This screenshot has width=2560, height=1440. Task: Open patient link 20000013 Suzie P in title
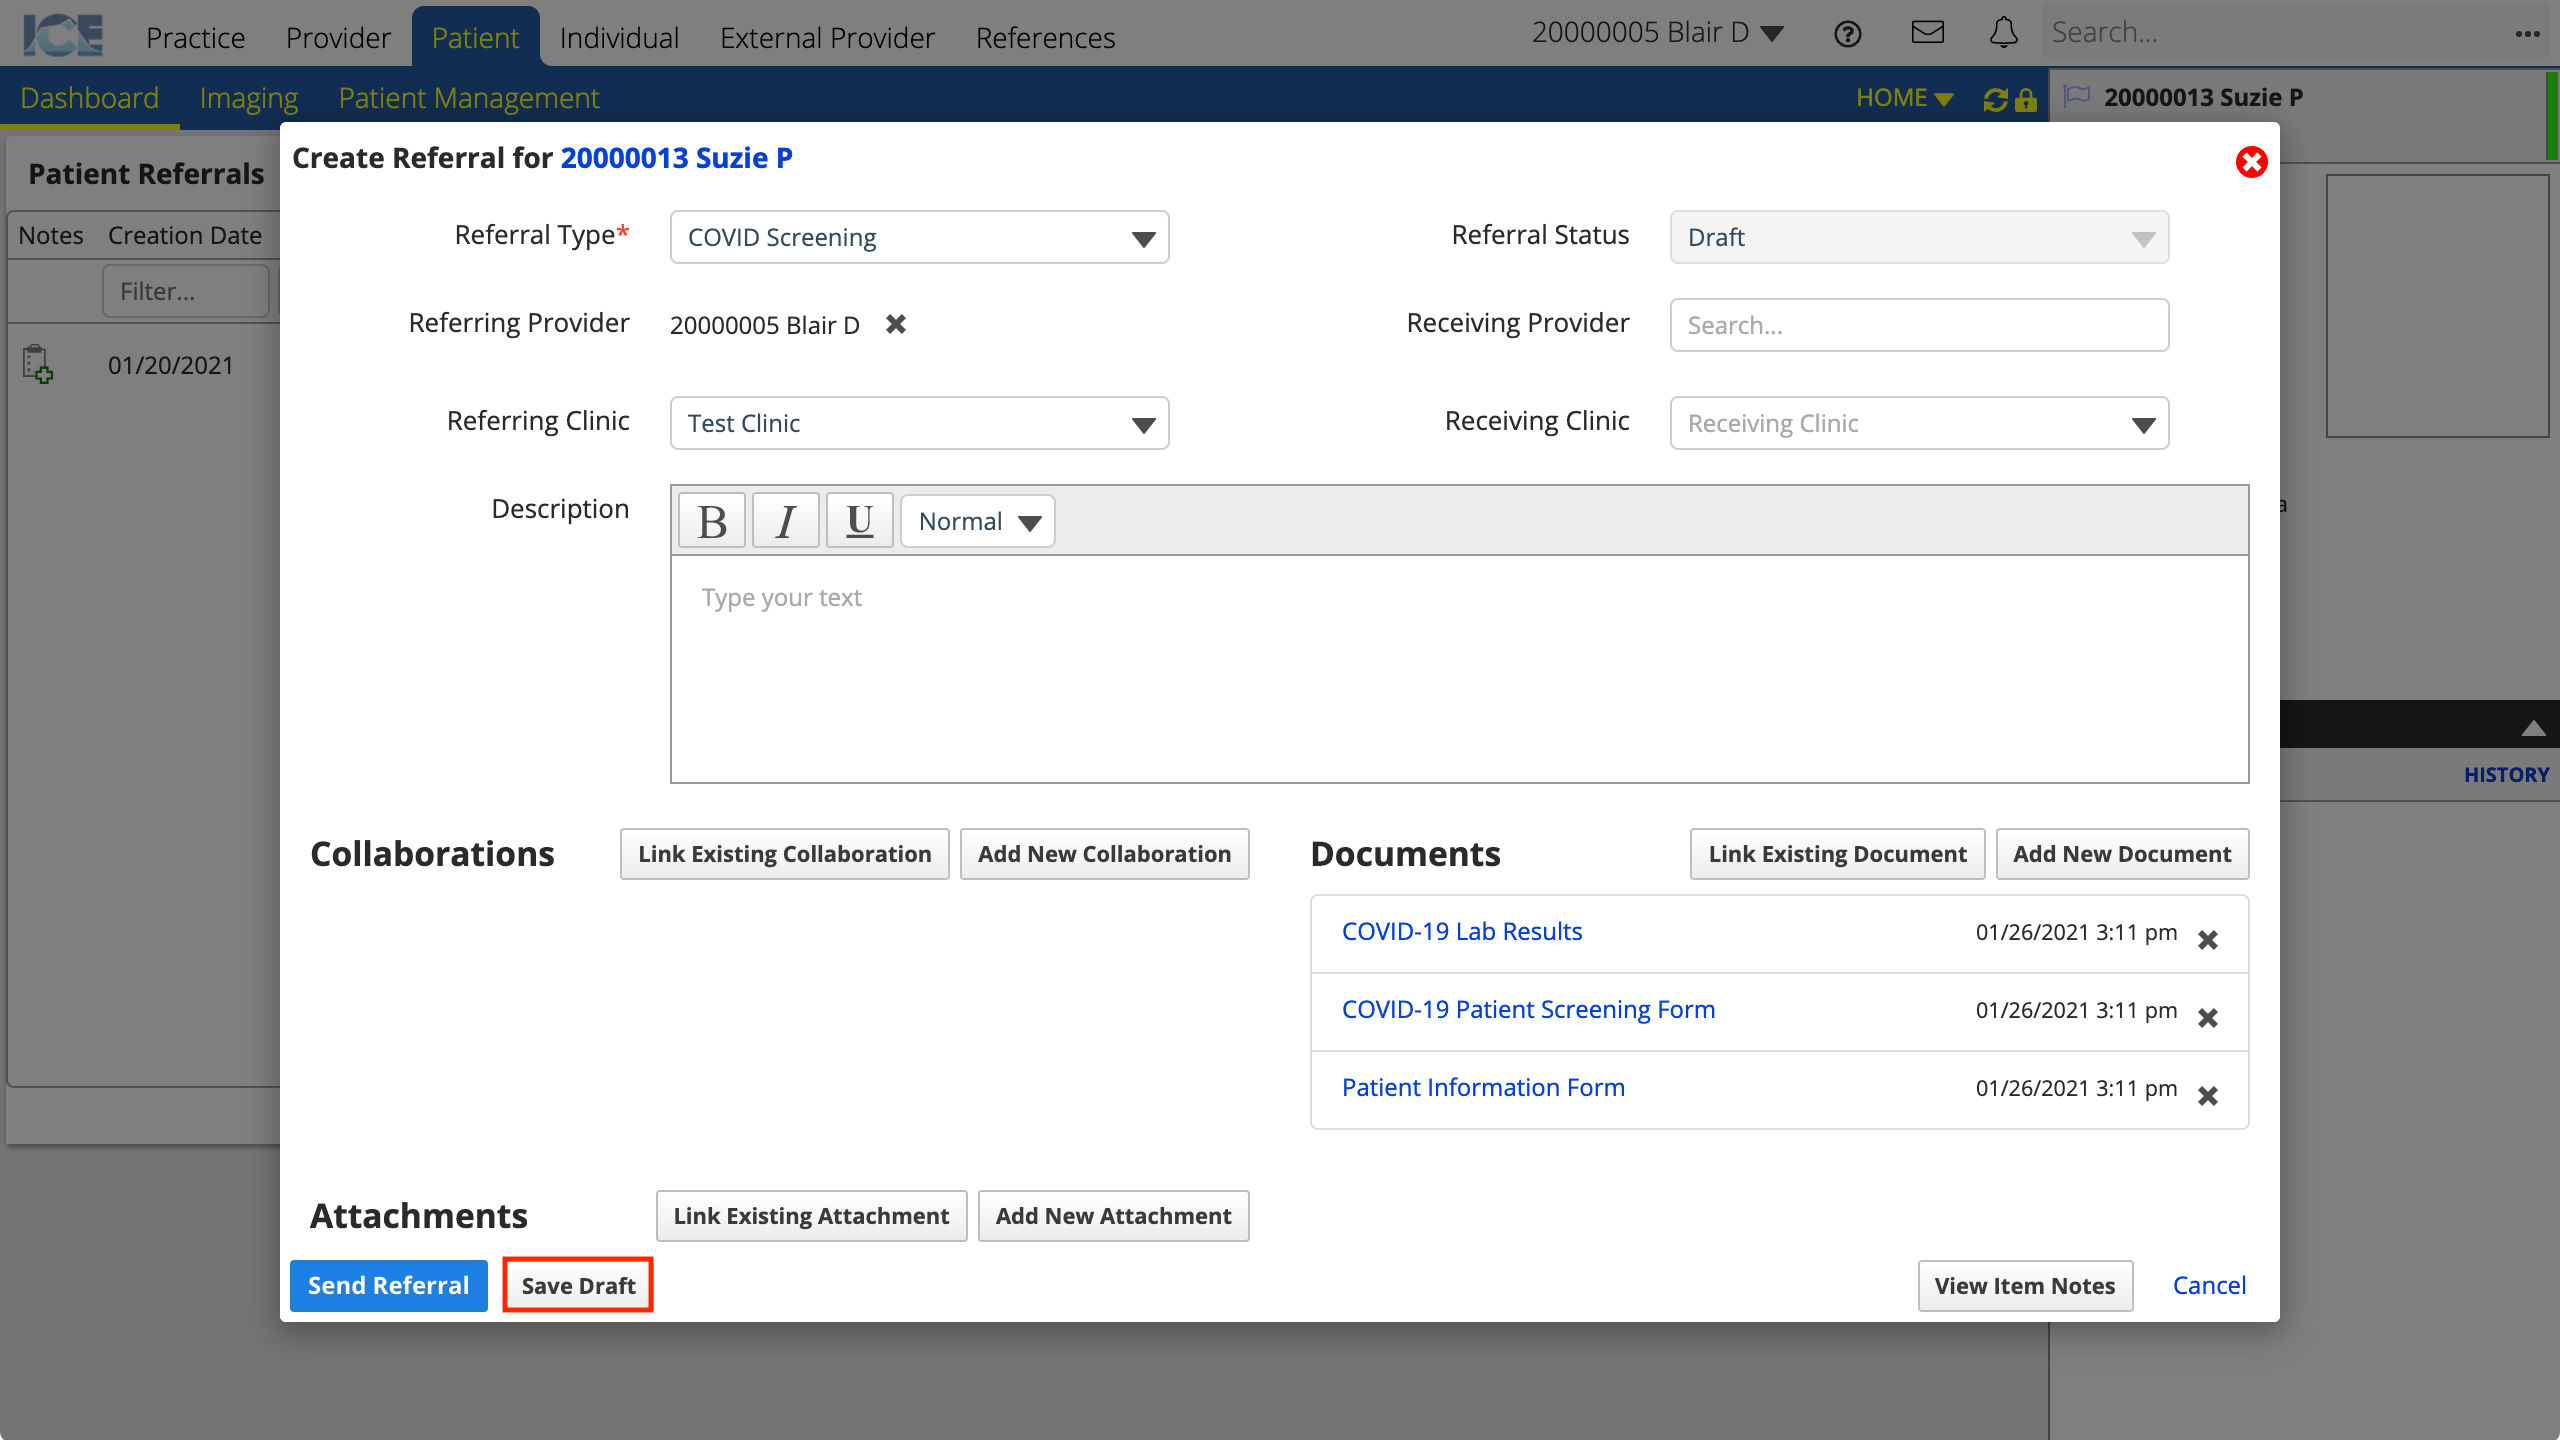tap(676, 158)
